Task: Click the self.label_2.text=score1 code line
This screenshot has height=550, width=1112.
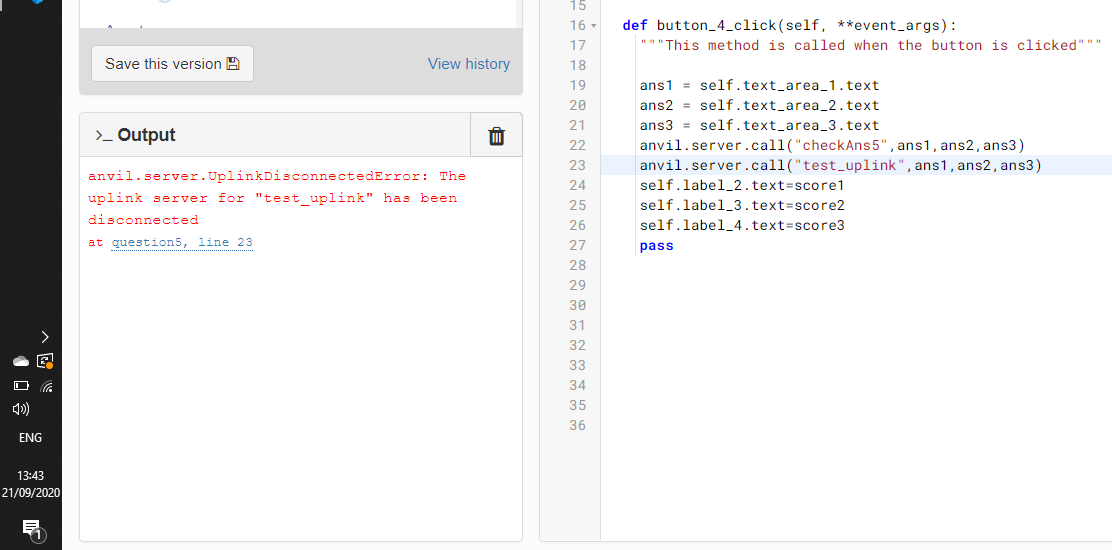Action: pos(742,185)
